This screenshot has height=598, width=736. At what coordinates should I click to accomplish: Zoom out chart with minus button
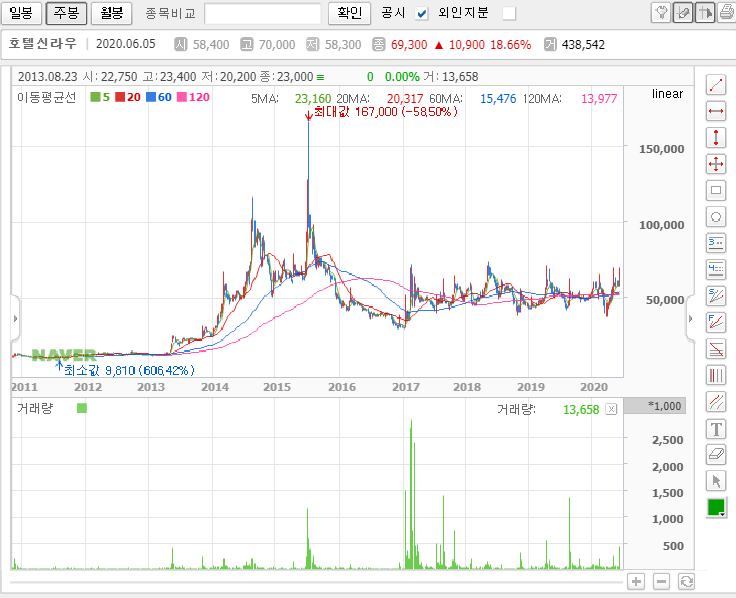point(661,582)
